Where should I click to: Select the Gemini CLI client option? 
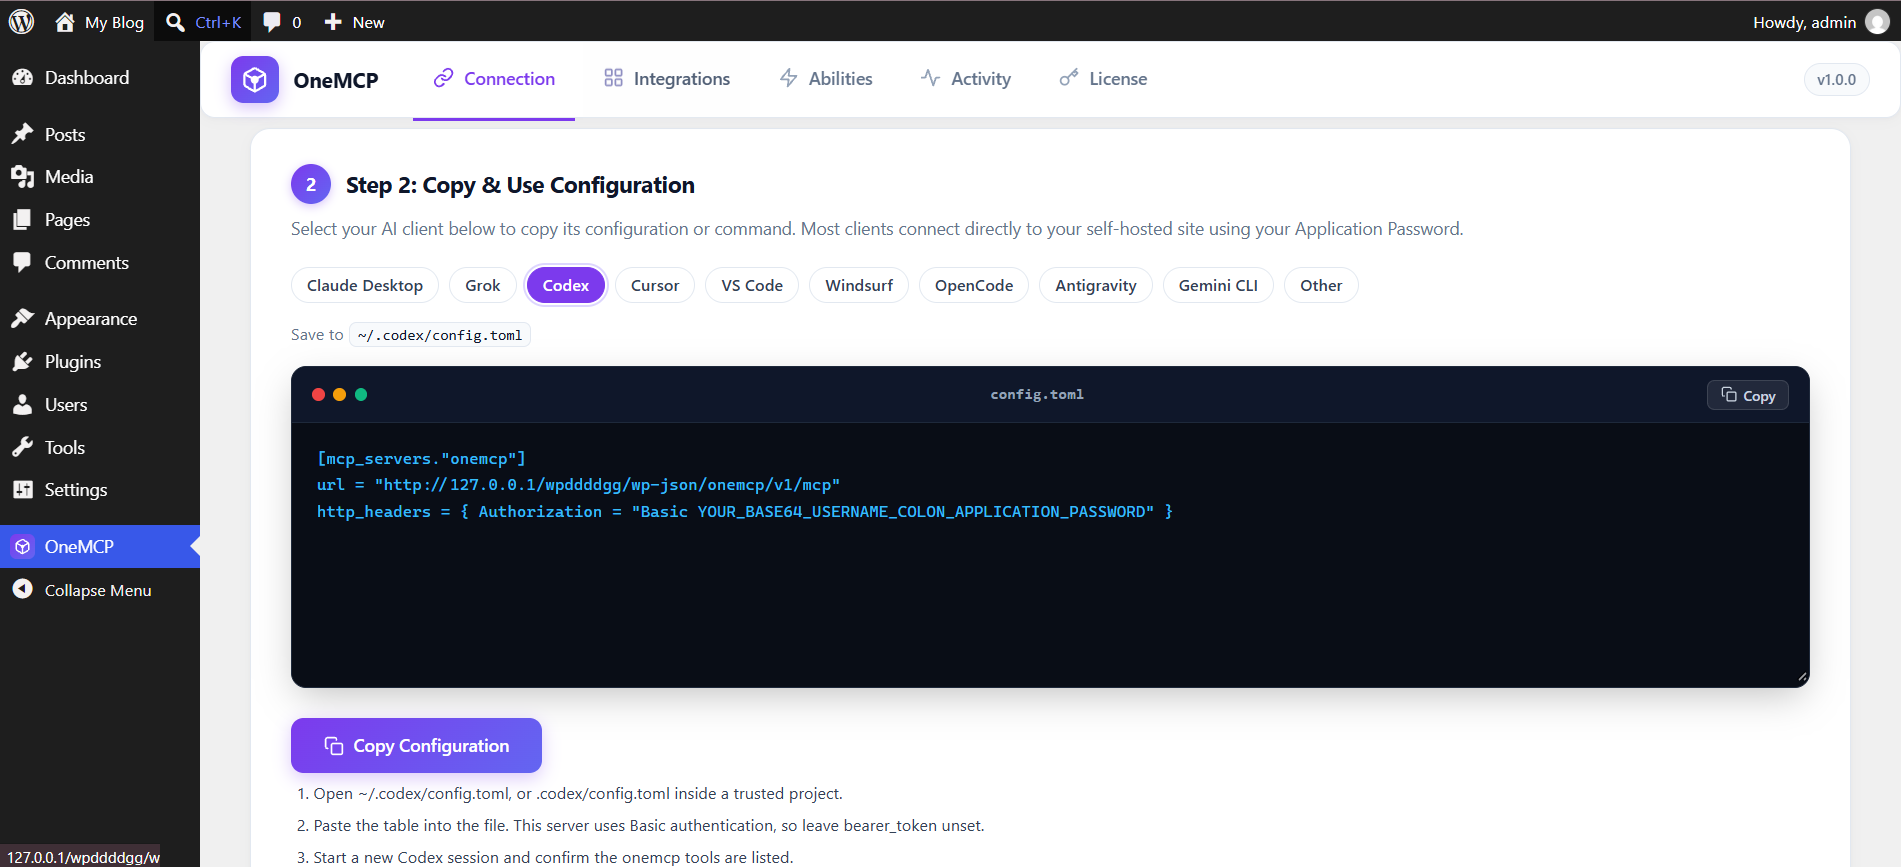(1218, 285)
